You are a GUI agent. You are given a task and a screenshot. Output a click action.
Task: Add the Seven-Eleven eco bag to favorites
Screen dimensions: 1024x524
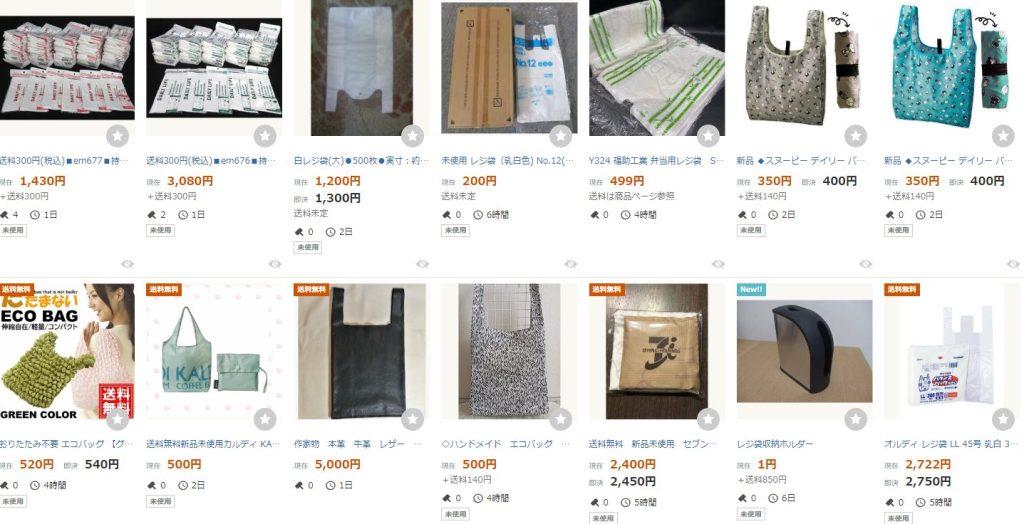click(x=708, y=419)
